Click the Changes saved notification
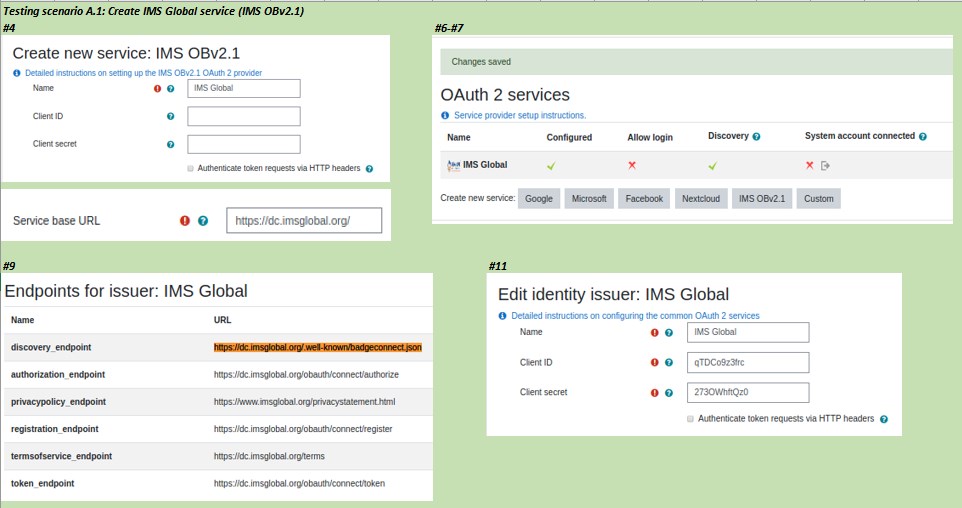962x508 pixels. click(x=696, y=61)
